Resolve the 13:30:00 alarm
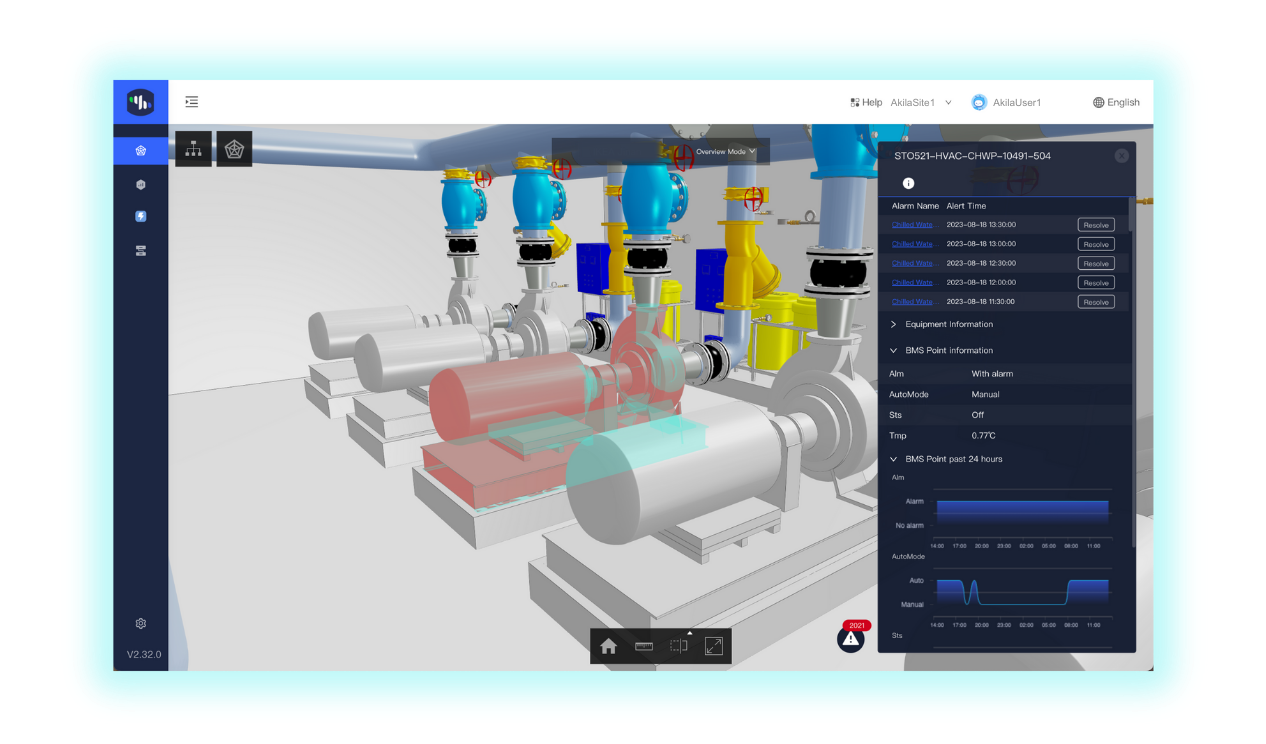This screenshot has width=1266, height=744. 1096,225
